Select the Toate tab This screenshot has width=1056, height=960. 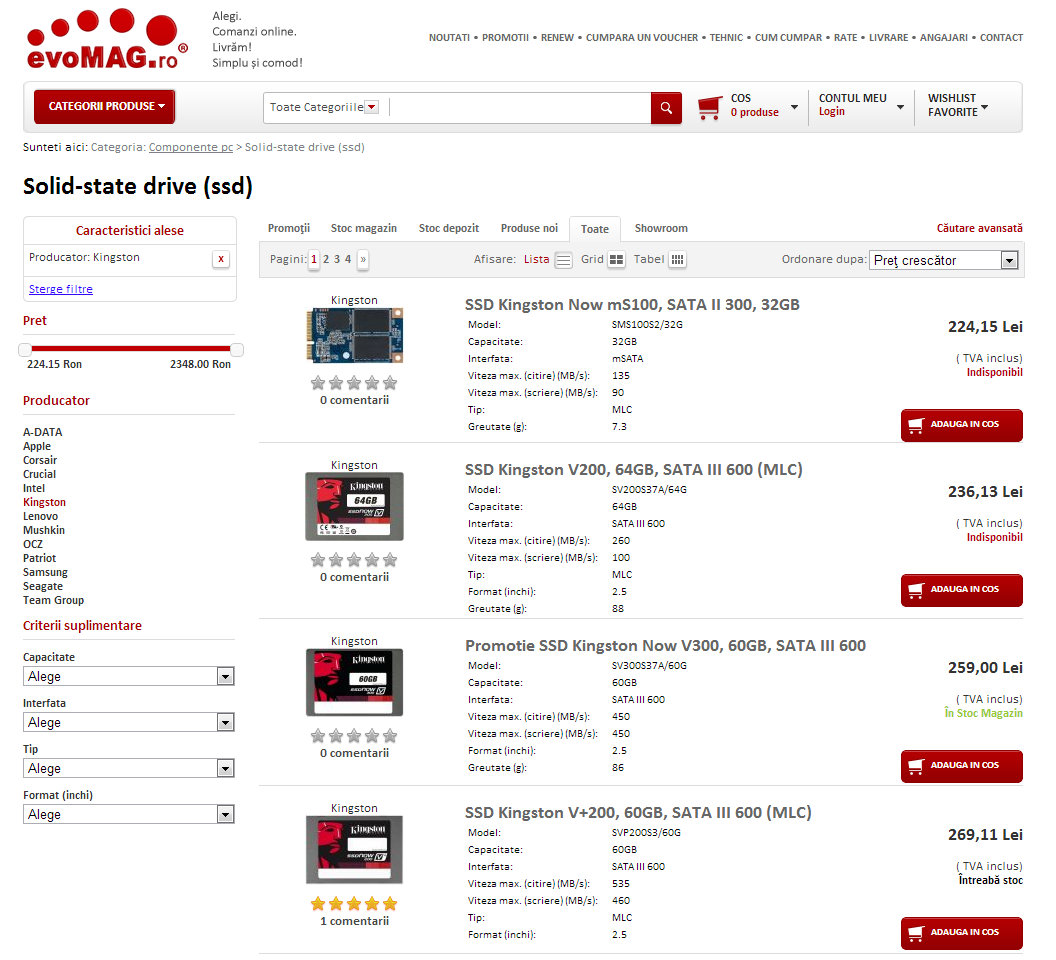tap(595, 229)
